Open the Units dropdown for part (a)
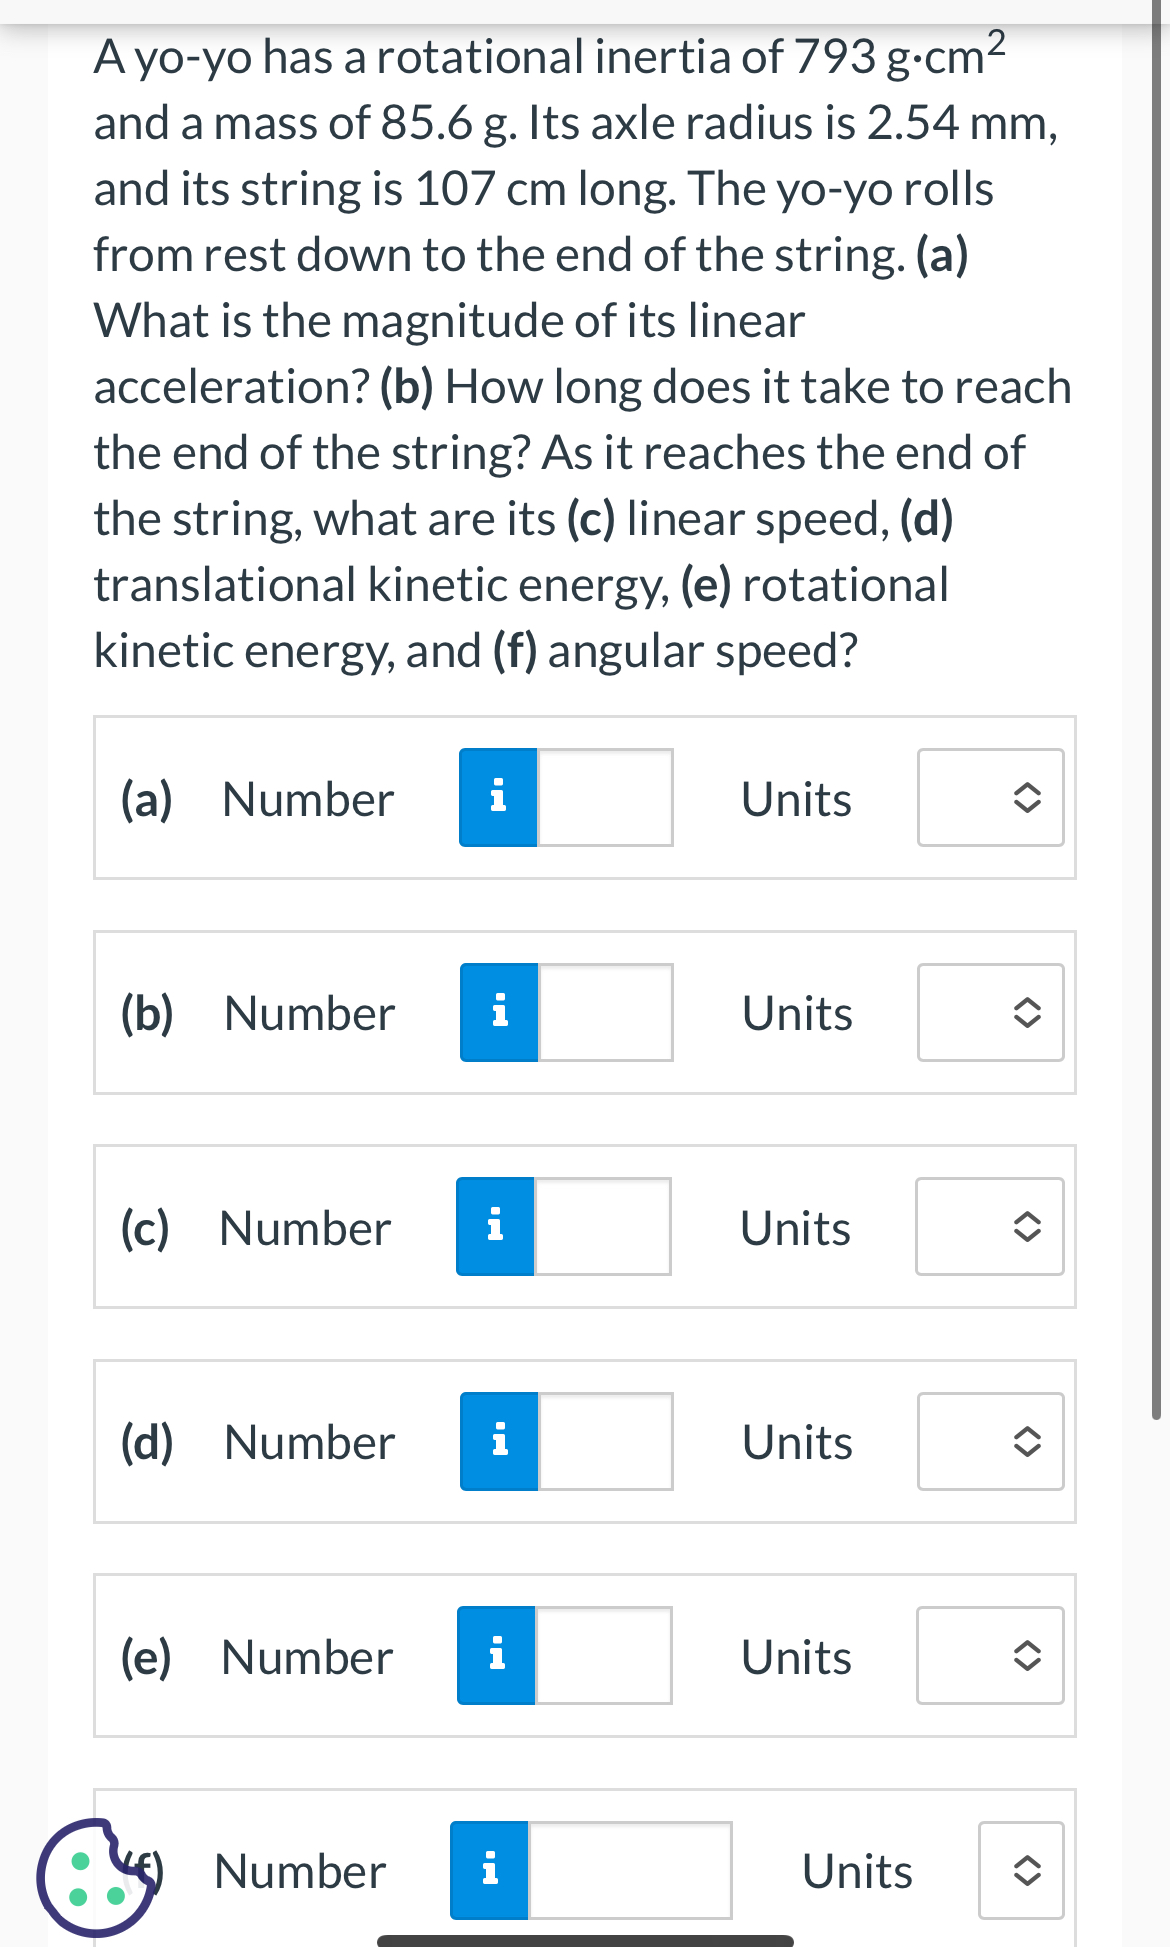Viewport: 1170px width, 1947px height. tap(990, 797)
